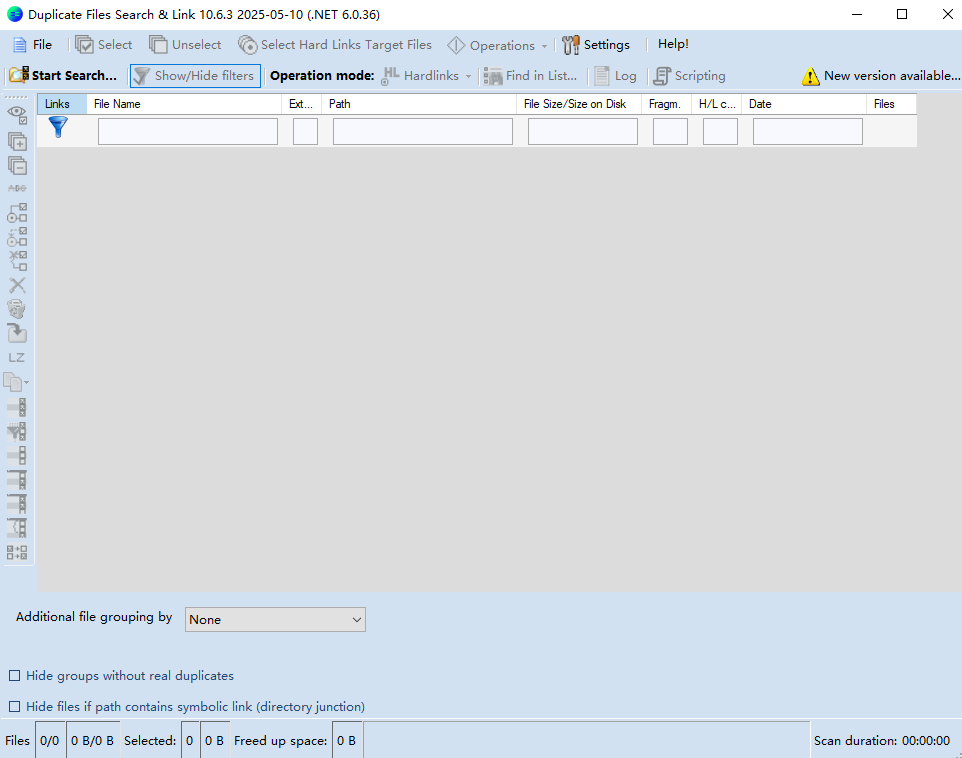The width and height of the screenshot is (962, 758).
Task: Click the yellow warning triangle icon
Action: [810, 76]
